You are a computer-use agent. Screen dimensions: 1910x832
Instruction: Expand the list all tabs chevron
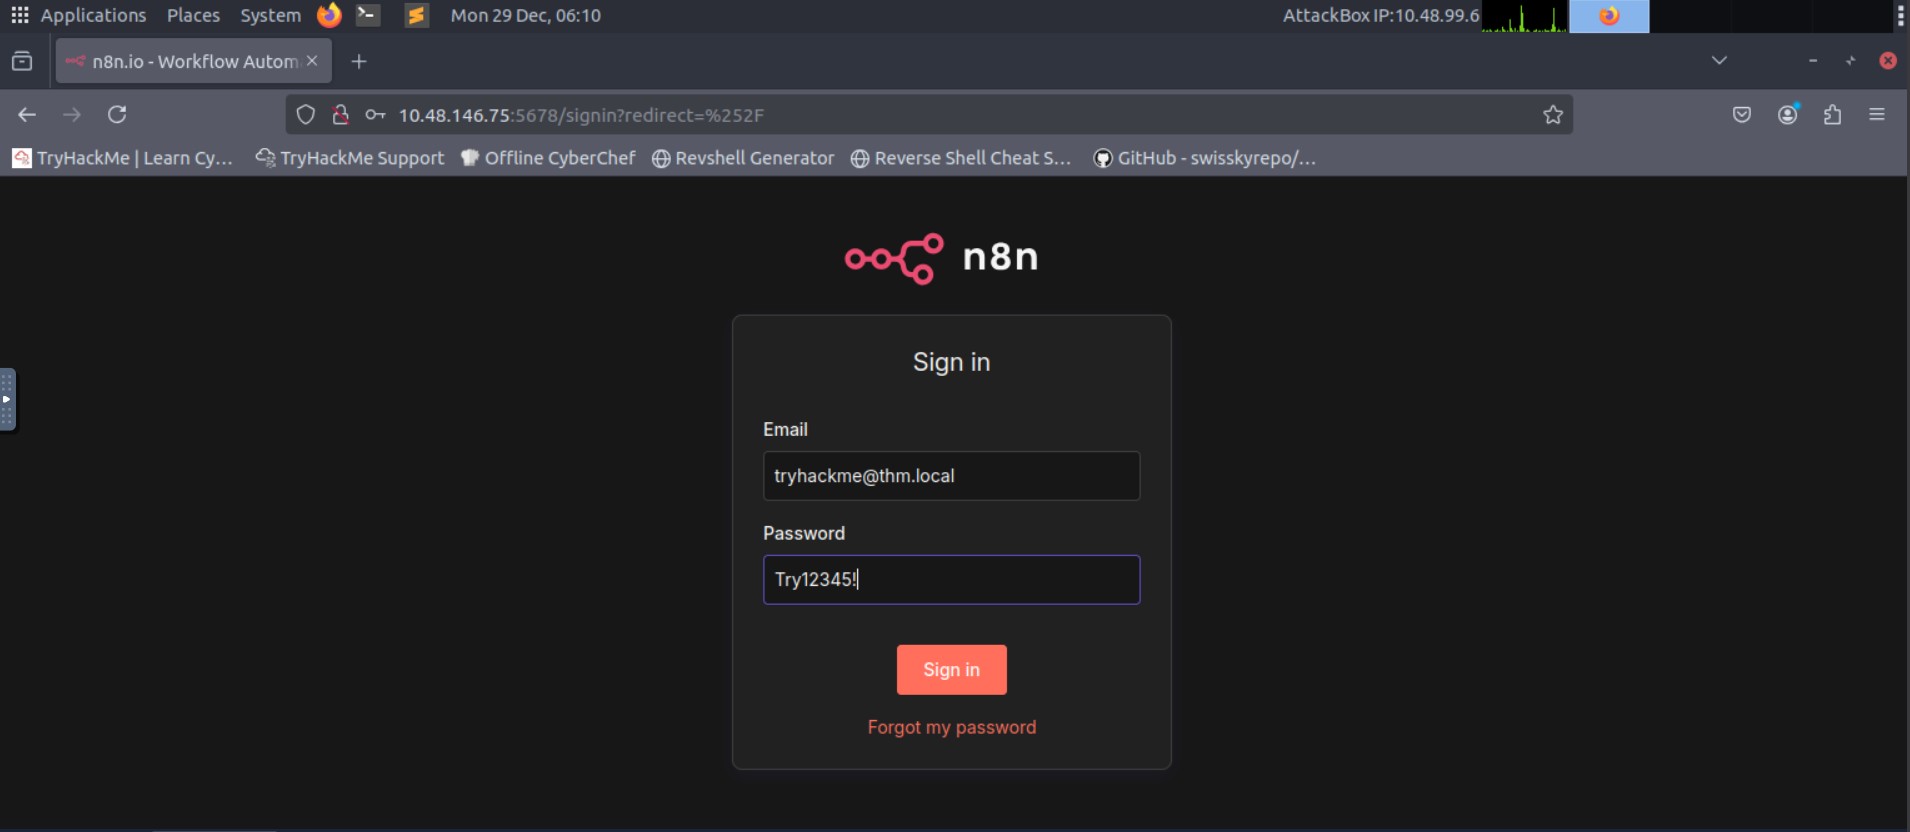point(1719,60)
